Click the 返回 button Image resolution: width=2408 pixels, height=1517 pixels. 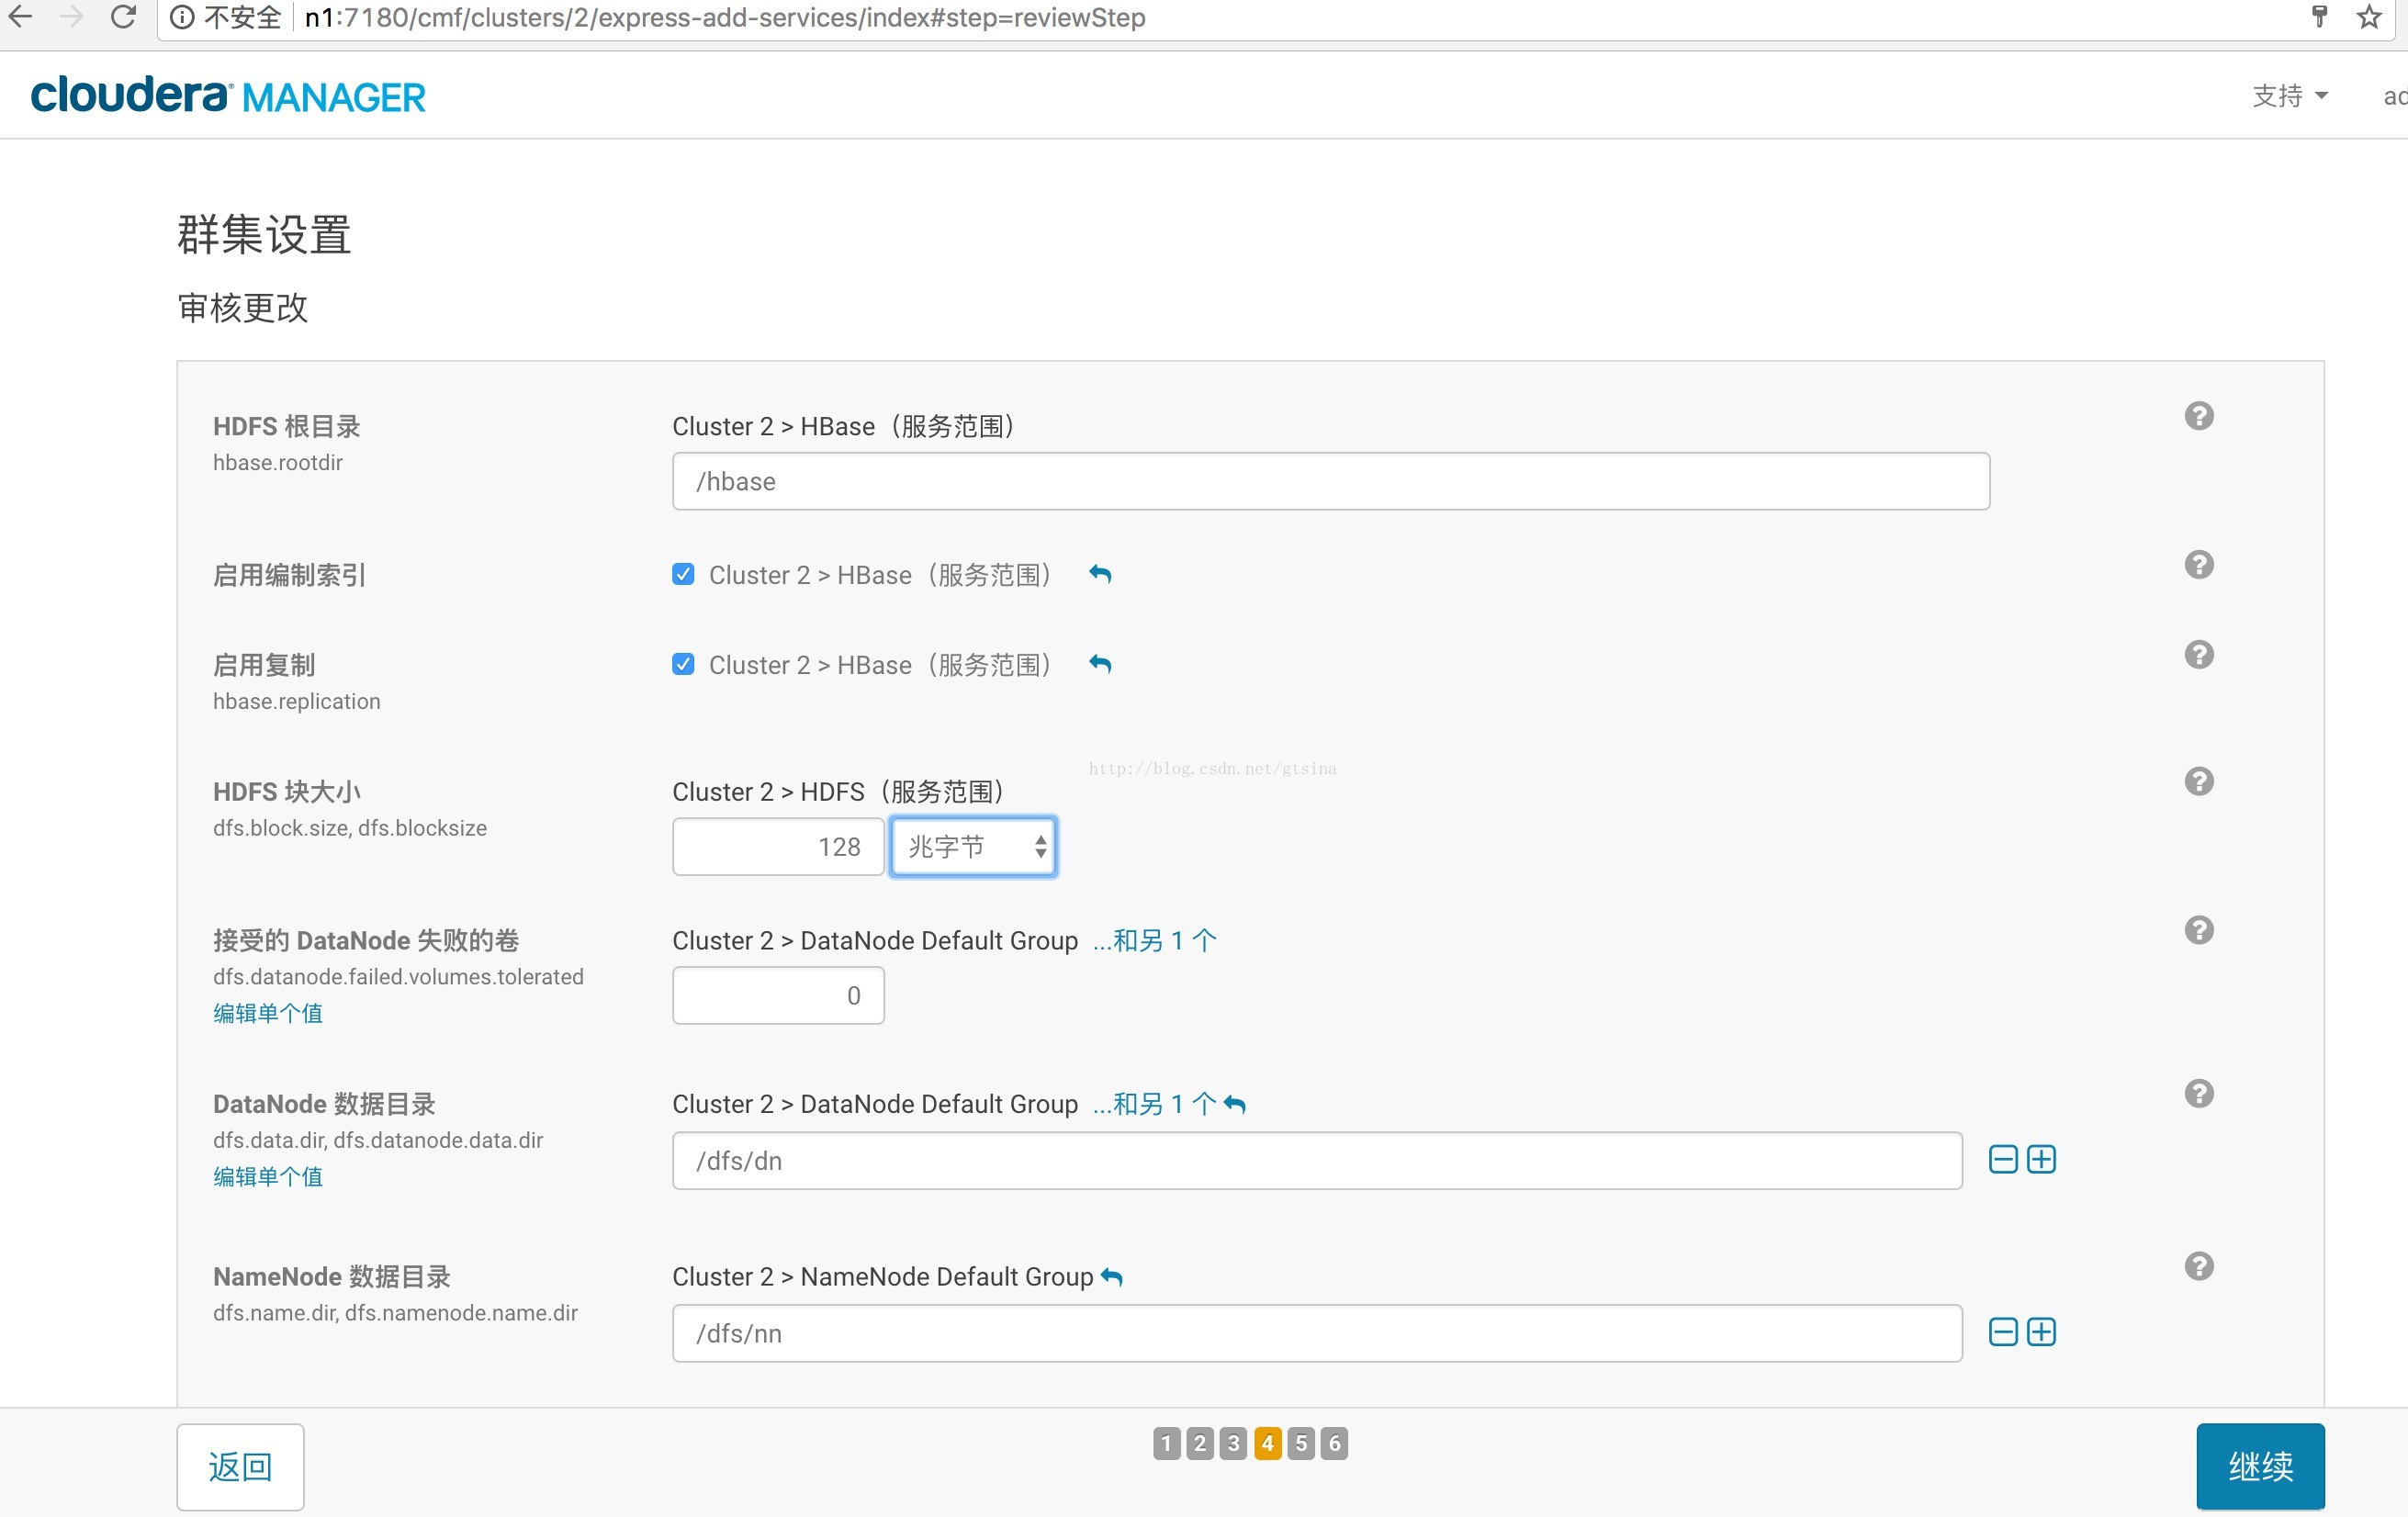coord(240,1466)
